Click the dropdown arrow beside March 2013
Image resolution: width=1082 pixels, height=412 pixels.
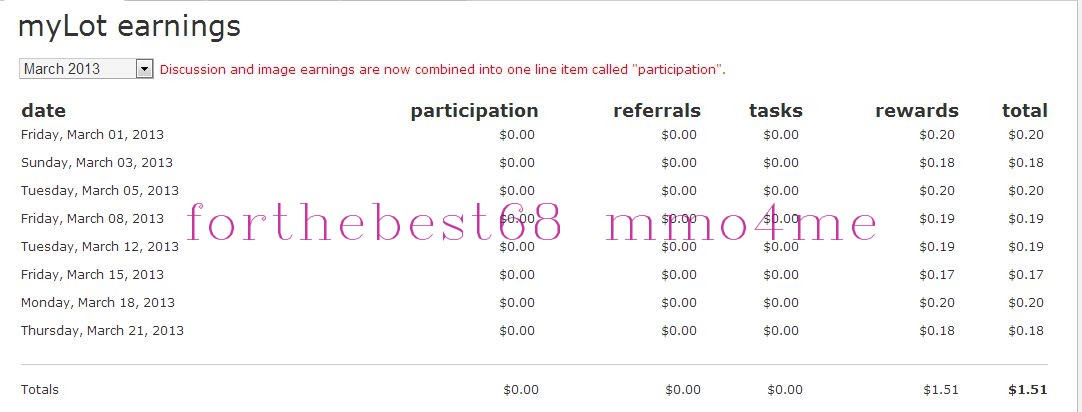[x=144, y=69]
